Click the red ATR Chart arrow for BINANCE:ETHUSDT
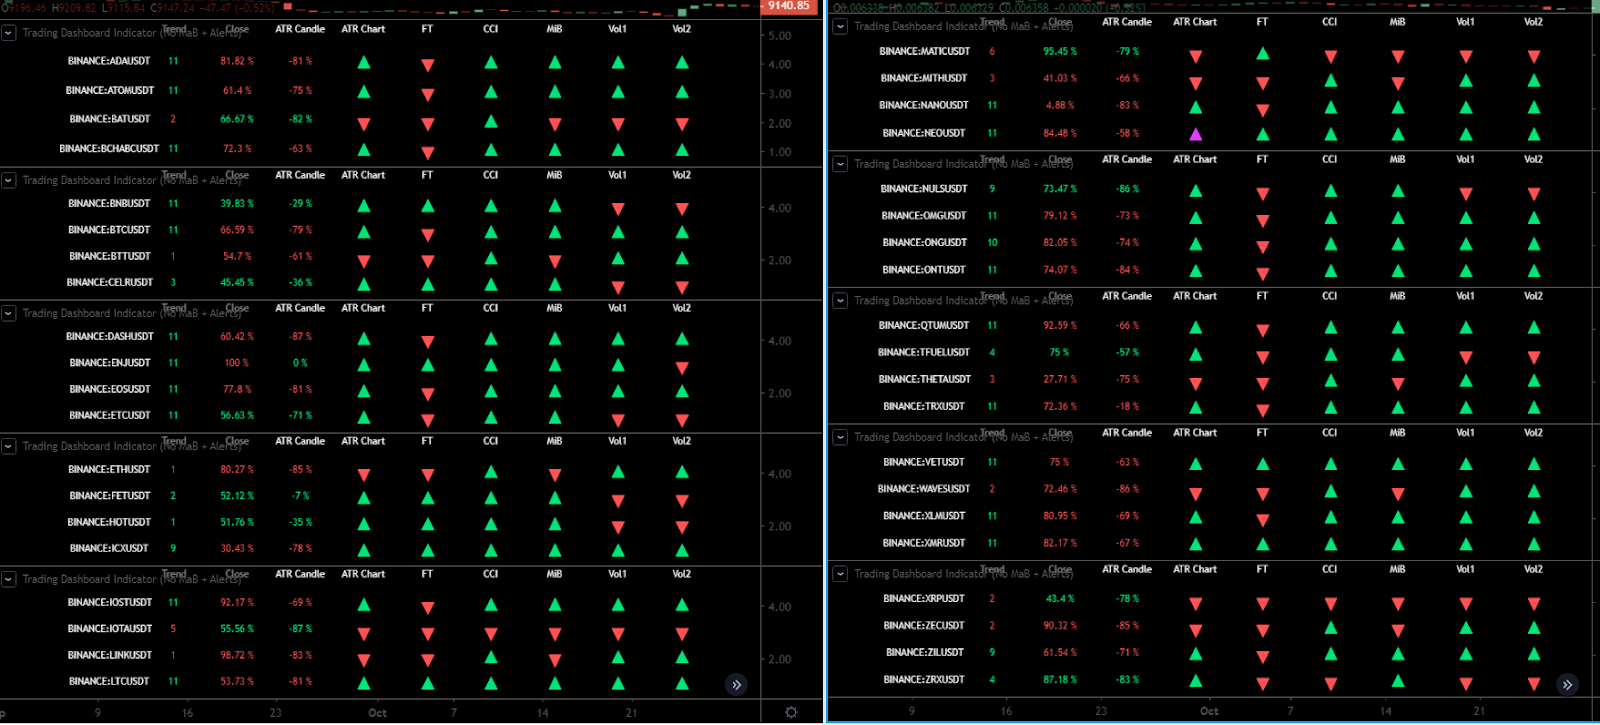The height and width of the screenshot is (725, 1600). coord(364,474)
